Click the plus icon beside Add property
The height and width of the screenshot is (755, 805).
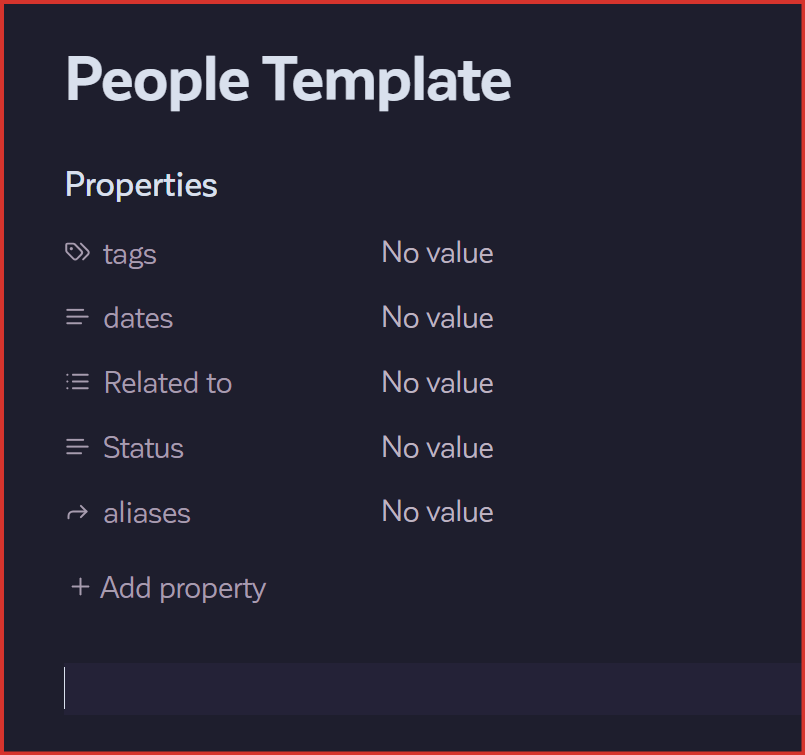tap(80, 587)
